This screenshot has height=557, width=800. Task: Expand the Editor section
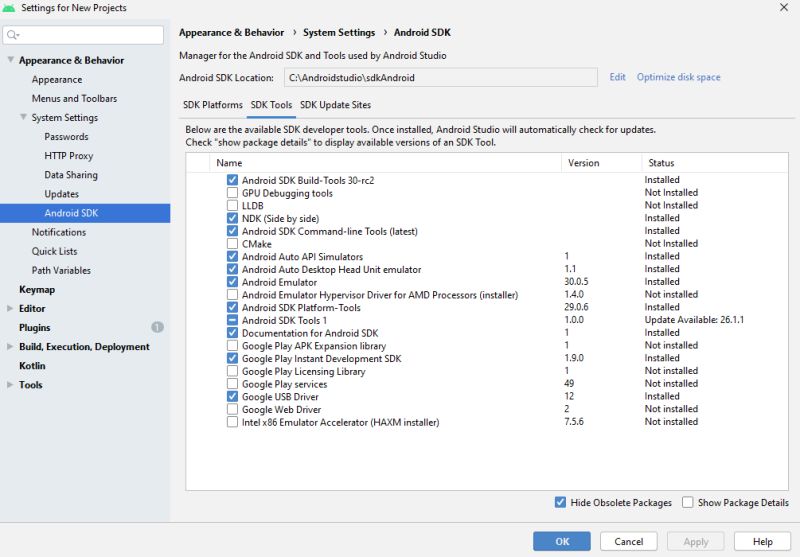tap(10, 308)
